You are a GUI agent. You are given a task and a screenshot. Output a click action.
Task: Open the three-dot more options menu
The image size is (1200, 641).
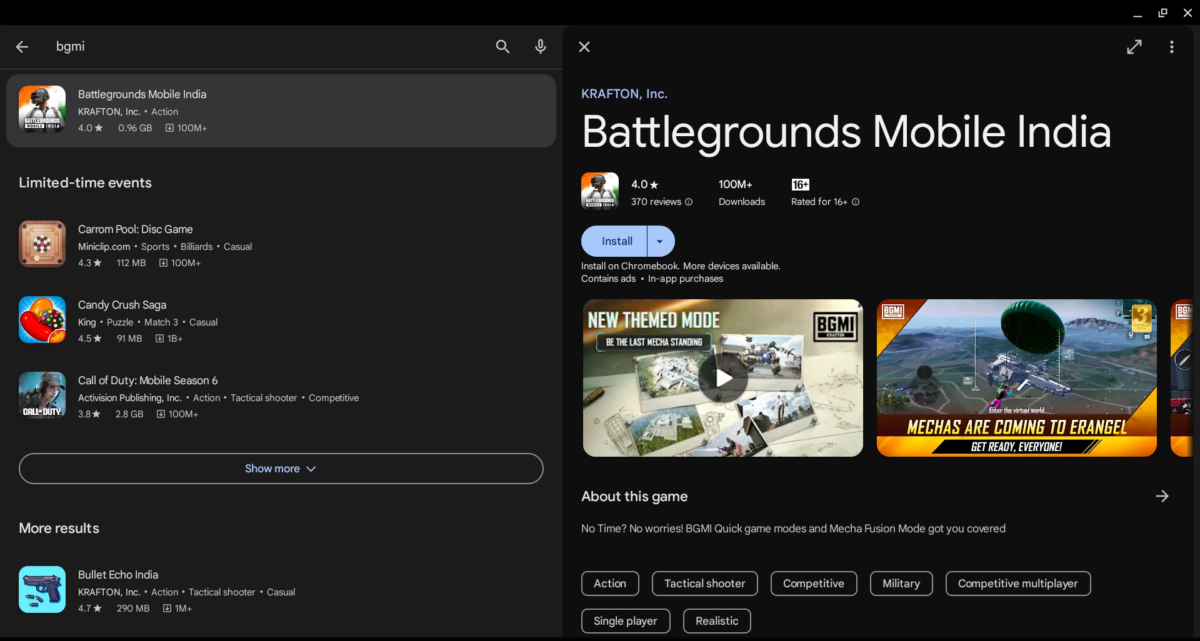(1172, 47)
